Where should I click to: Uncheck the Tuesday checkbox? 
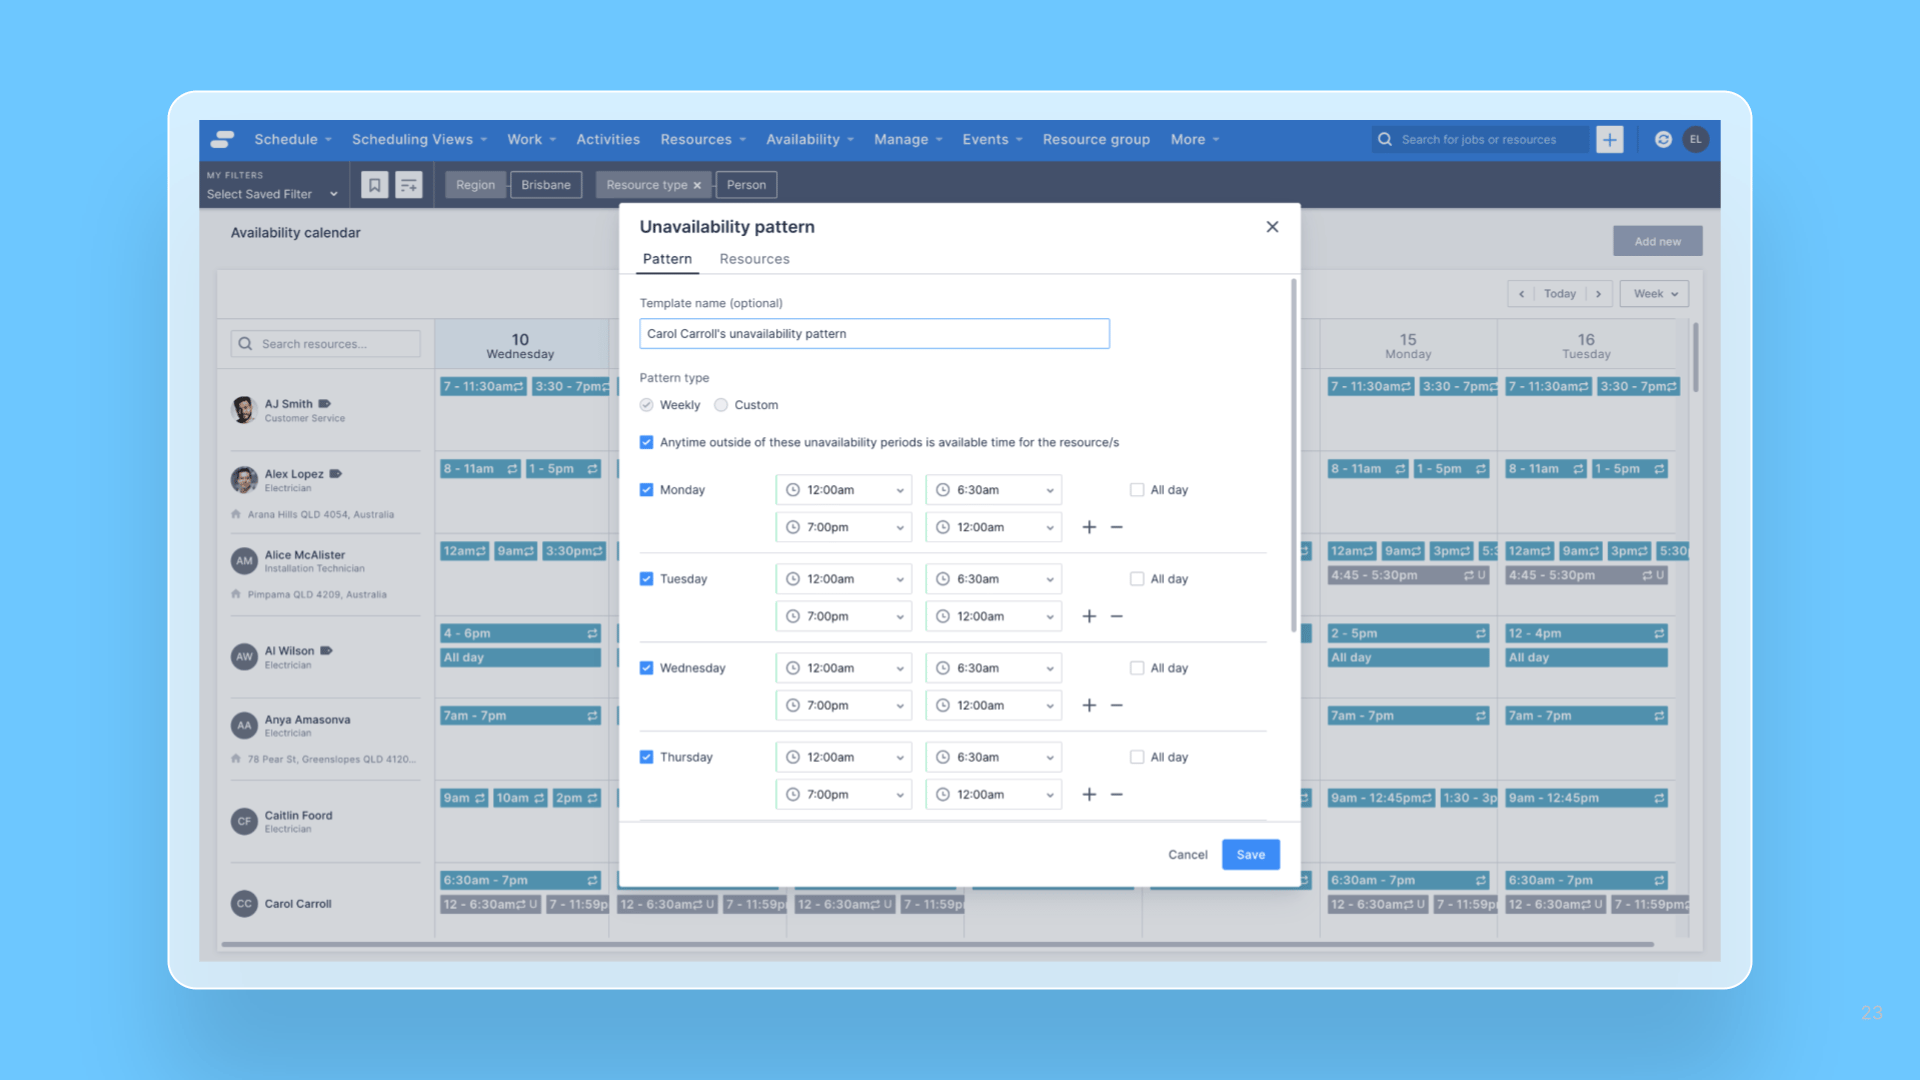click(x=647, y=579)
